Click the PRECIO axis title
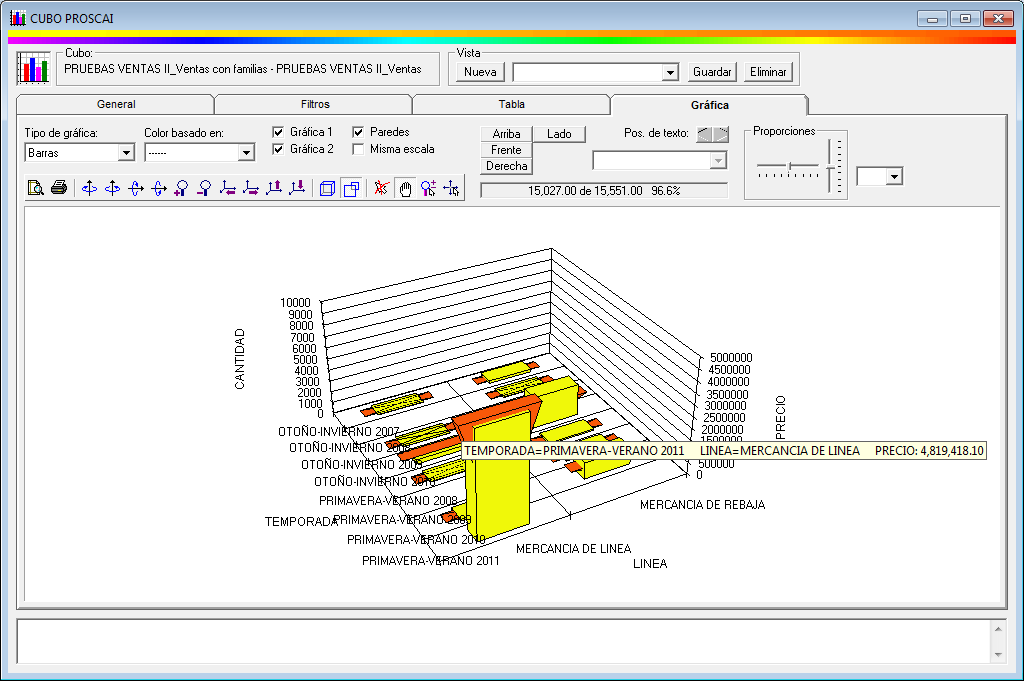 pyautogui.click(x=780, y=417)
